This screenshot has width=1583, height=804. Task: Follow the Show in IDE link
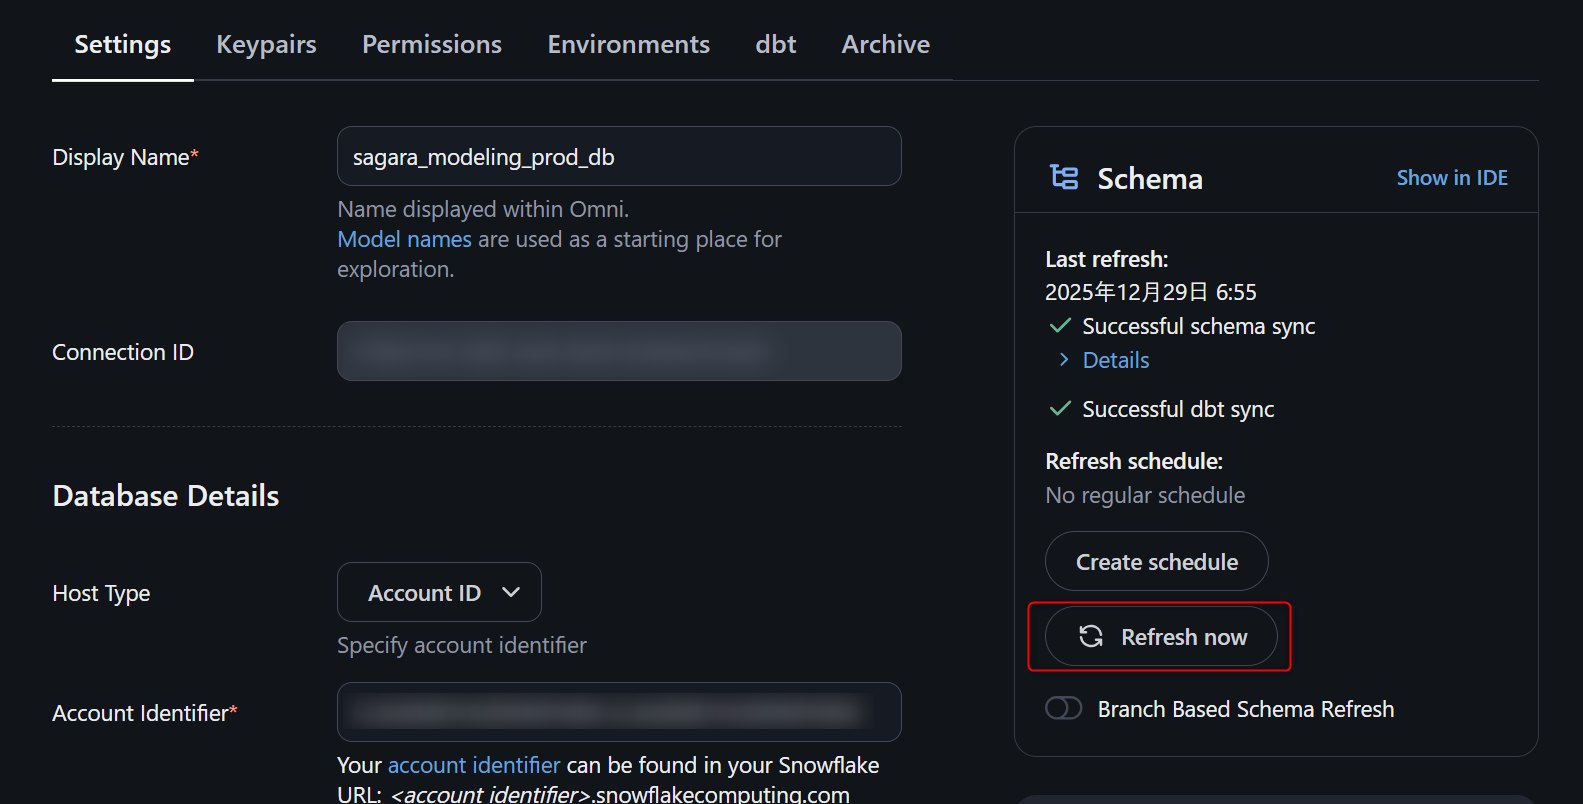point(1452,178)
